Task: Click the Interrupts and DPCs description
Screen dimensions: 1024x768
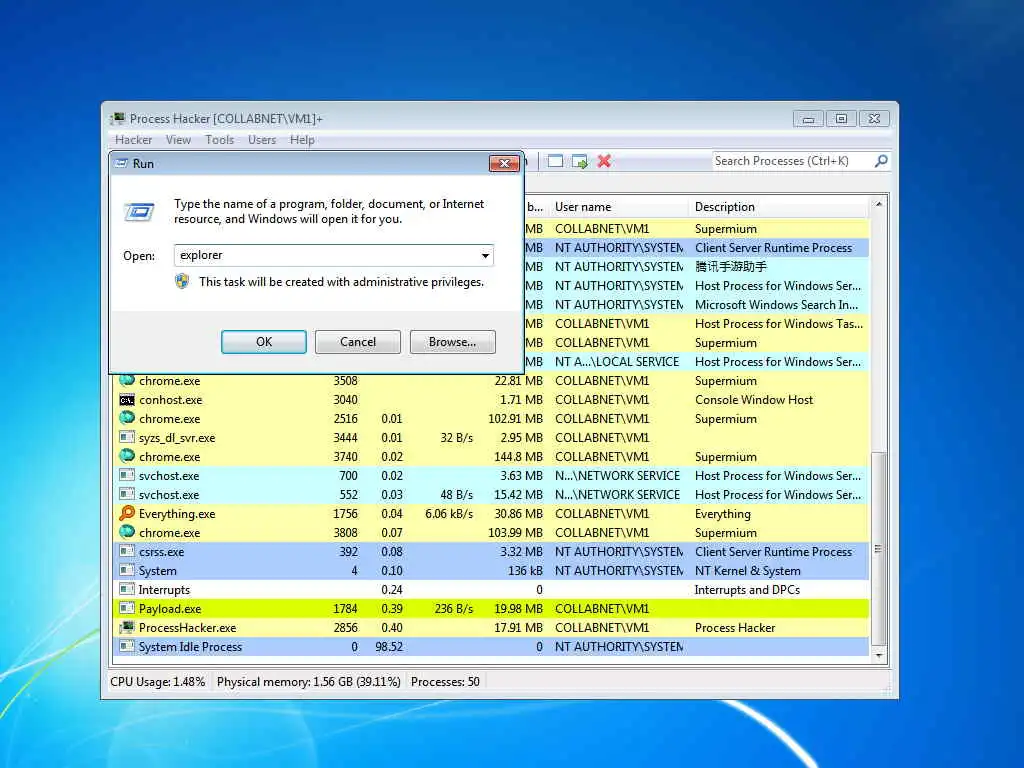Action: pos(746,590)
